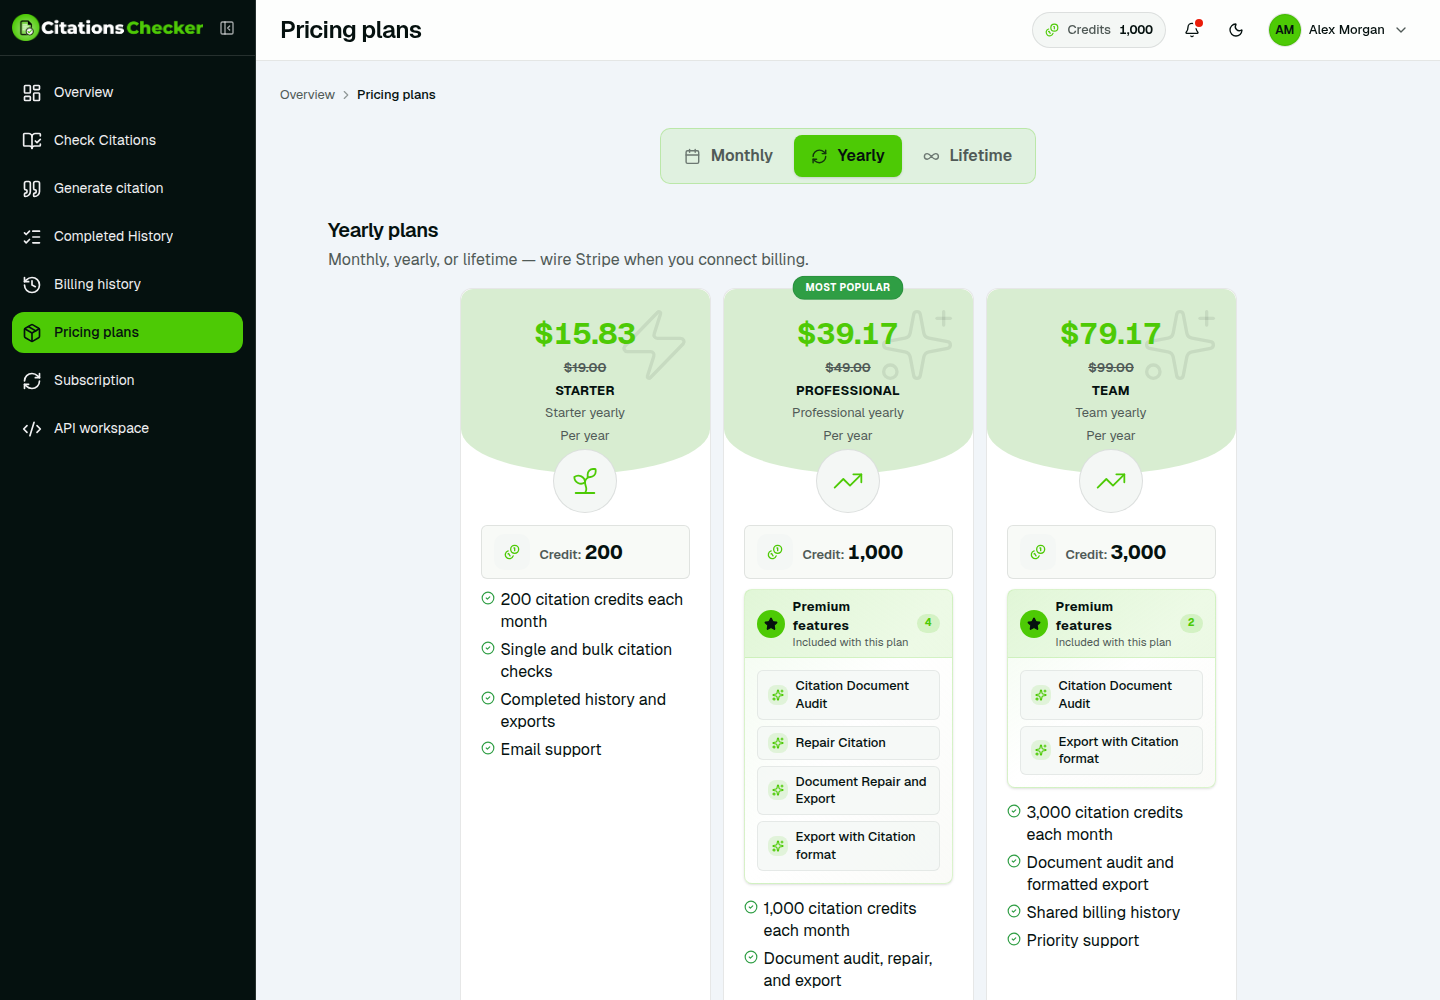
Task: Click the Starter plan sprout icon
Action: click(x=585, y=481)
